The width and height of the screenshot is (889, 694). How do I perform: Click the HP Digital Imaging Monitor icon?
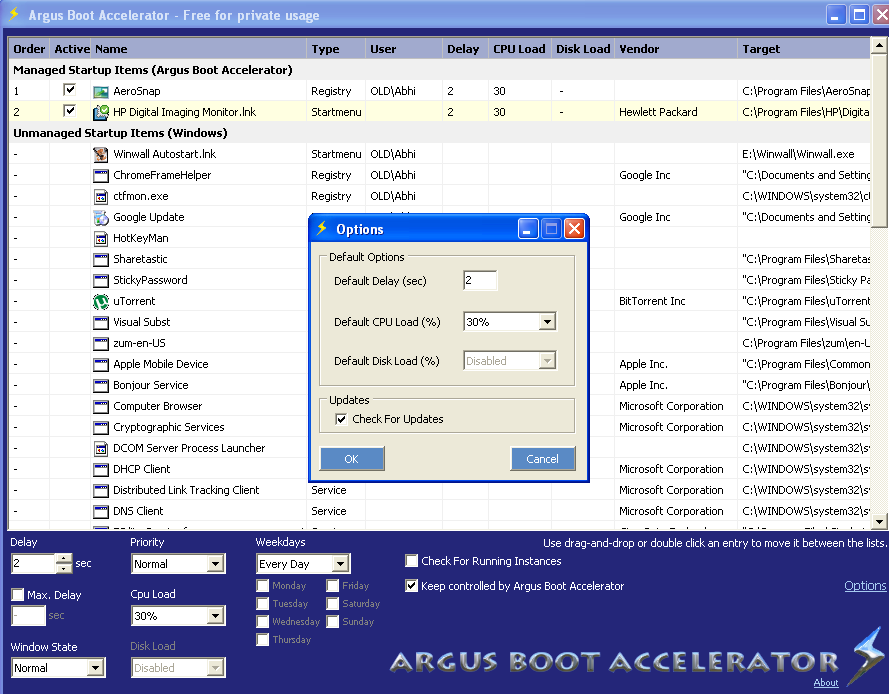101,112
